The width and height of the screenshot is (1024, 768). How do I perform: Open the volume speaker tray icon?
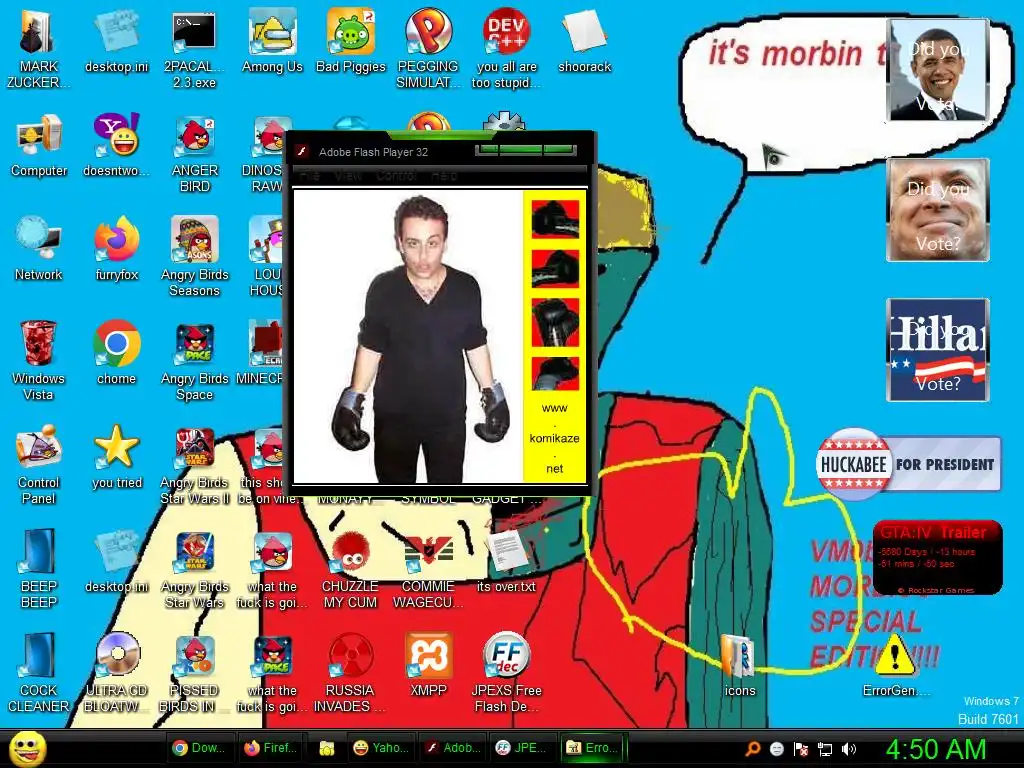pyautogui.click(x=849, y=748)
